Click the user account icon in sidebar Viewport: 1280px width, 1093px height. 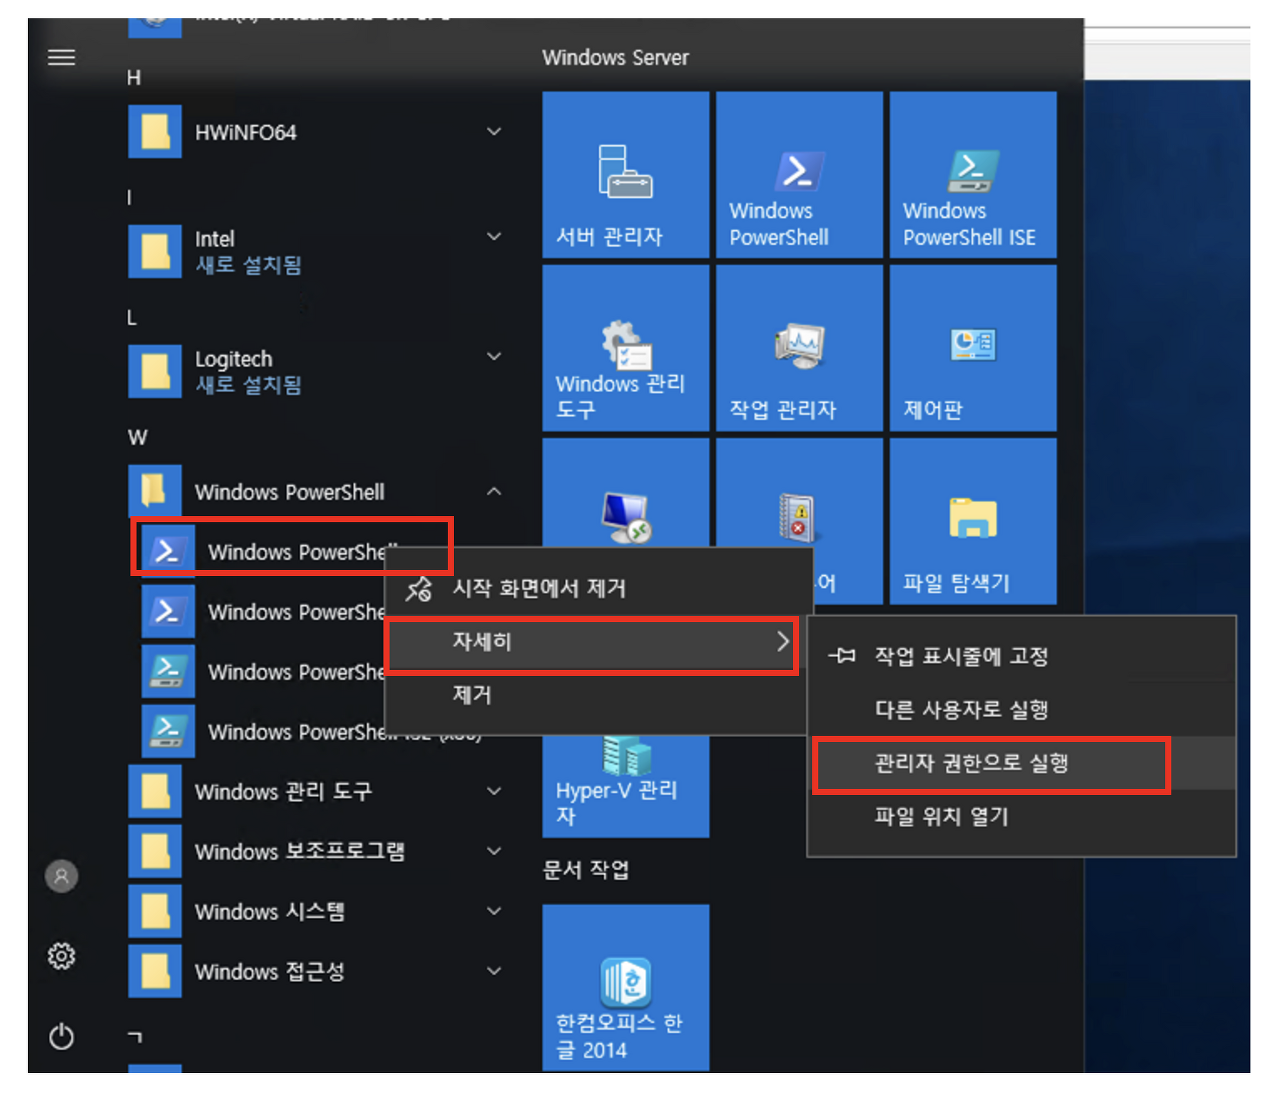[x=61, y=876]
